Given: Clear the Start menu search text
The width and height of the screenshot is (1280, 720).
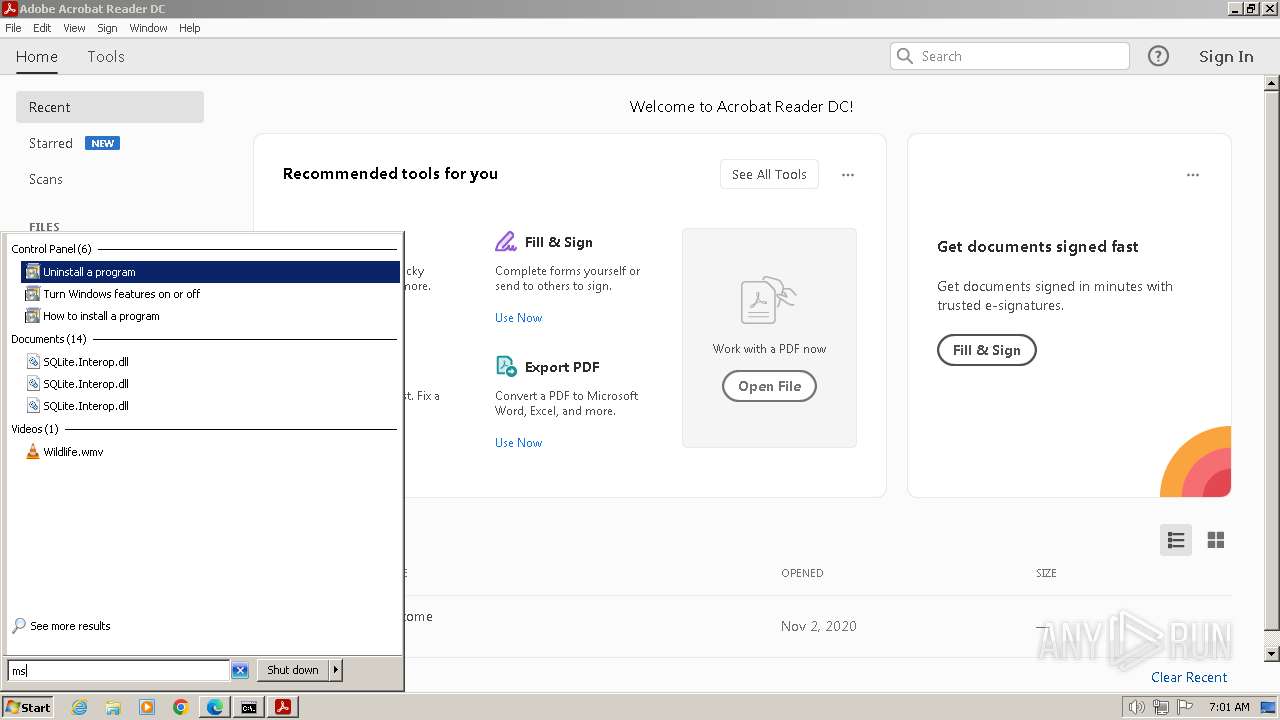Looking at the screenshot, I should 240,670.
